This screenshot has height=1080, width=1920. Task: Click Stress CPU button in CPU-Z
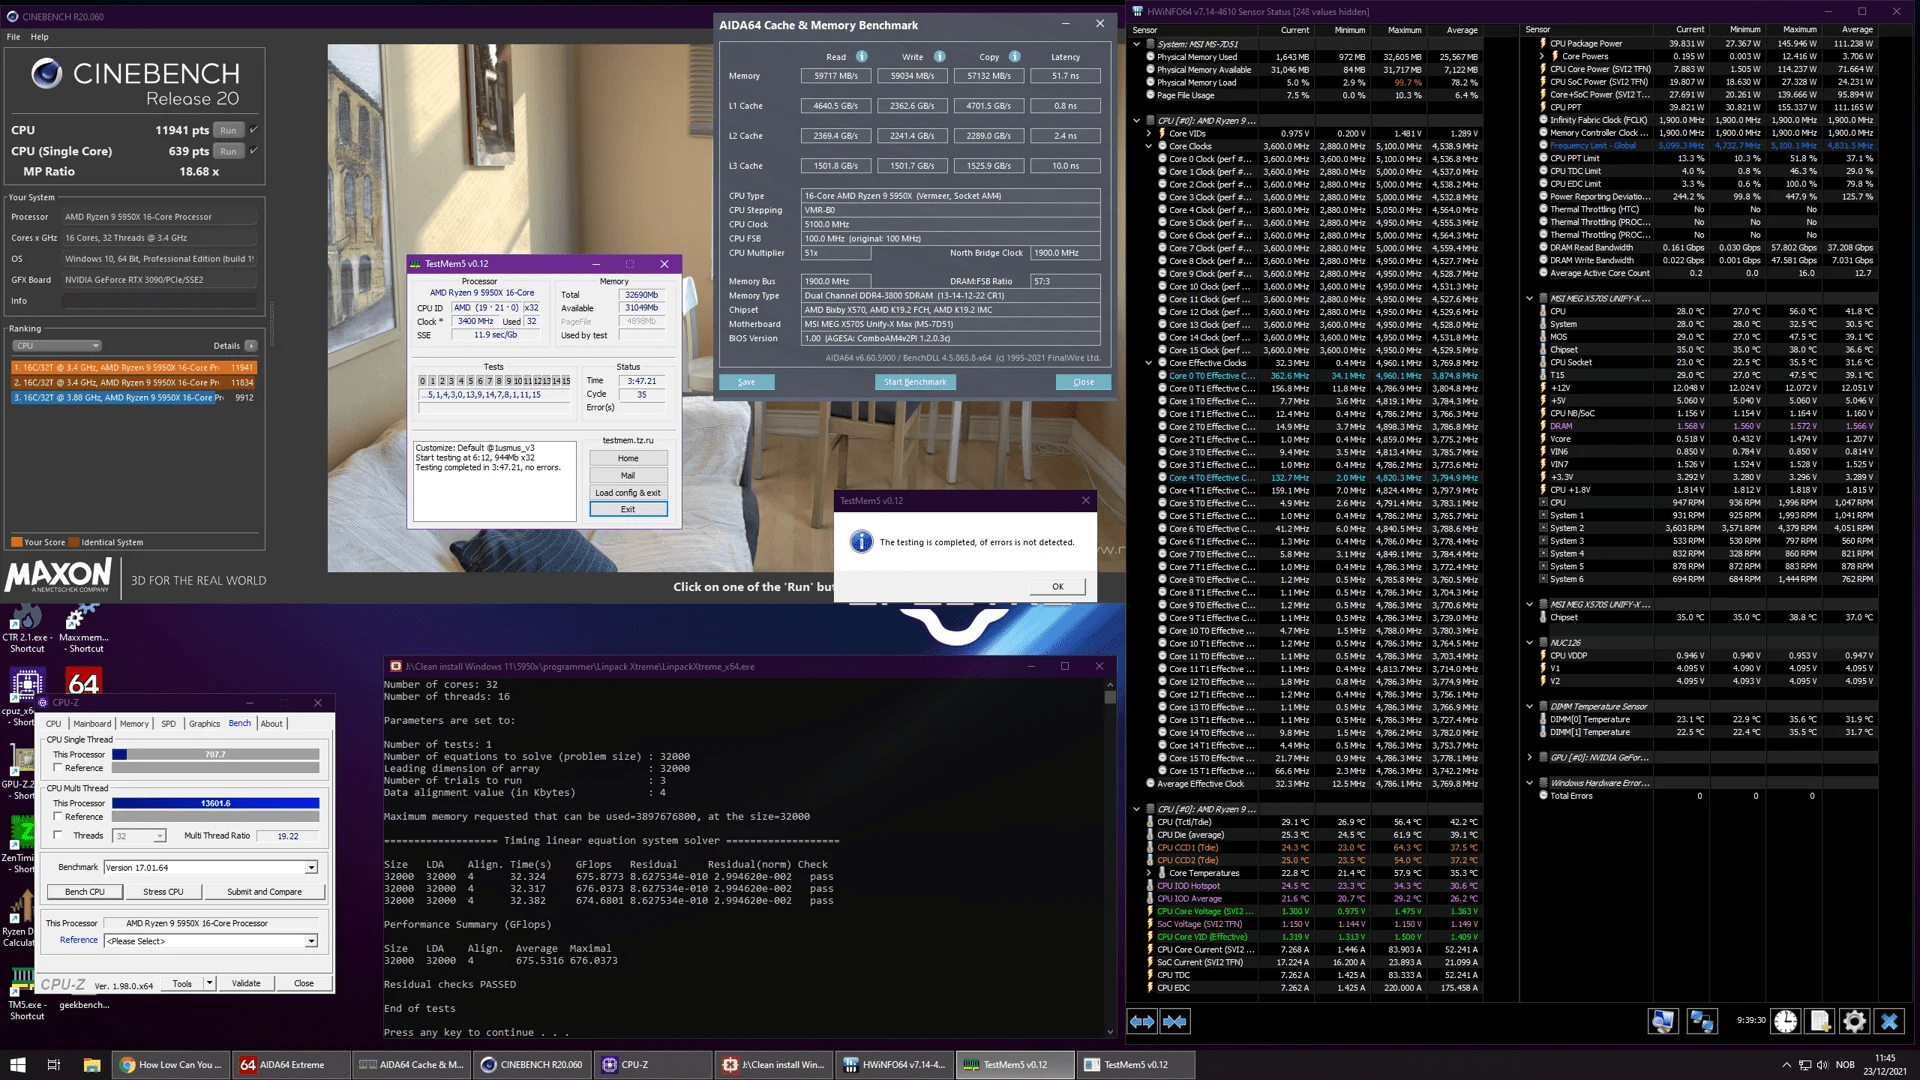[163, 892]
